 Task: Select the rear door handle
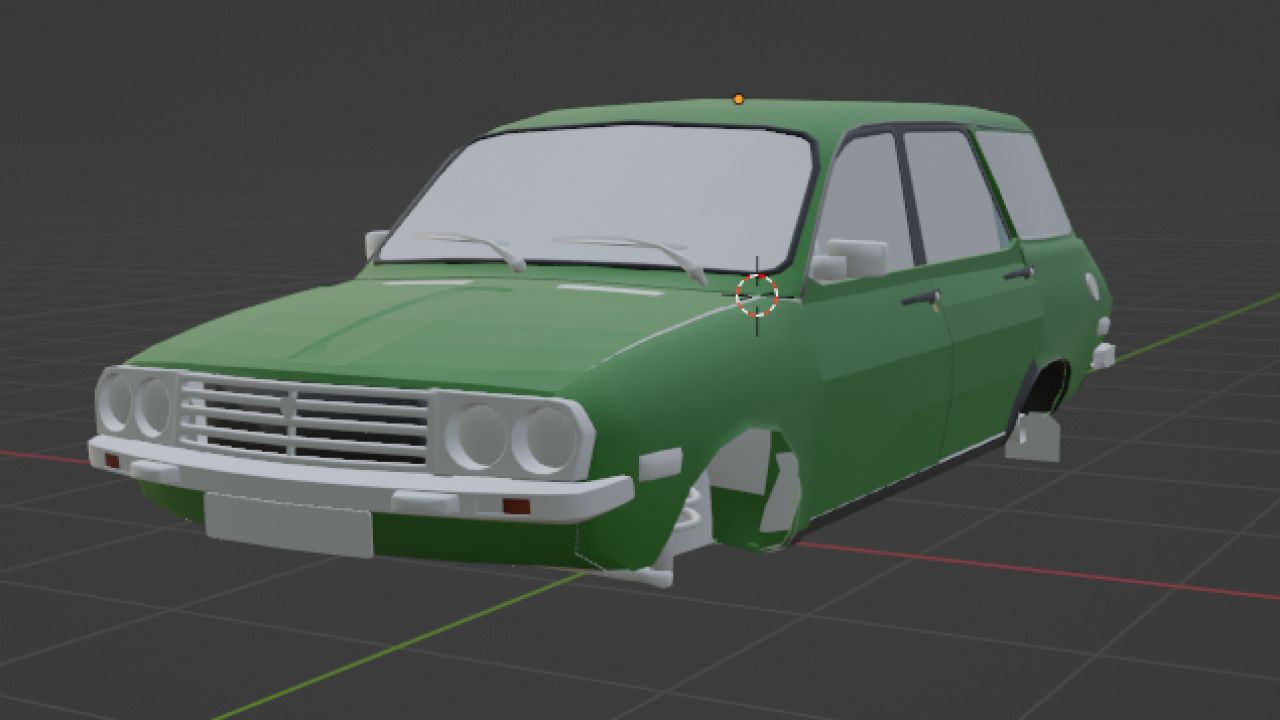[1019, 272]
